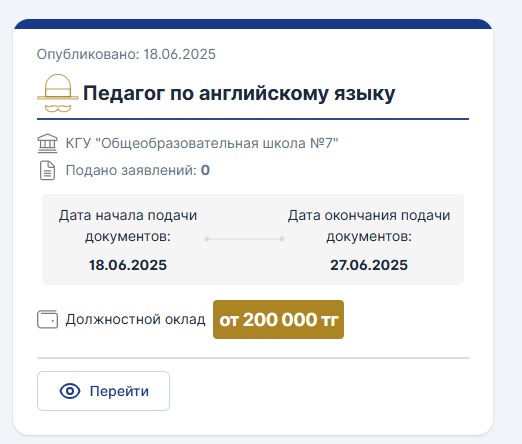Open the vacancy with the Перейти button
This screenshot has width=522, height=444.
click(103, 391)
